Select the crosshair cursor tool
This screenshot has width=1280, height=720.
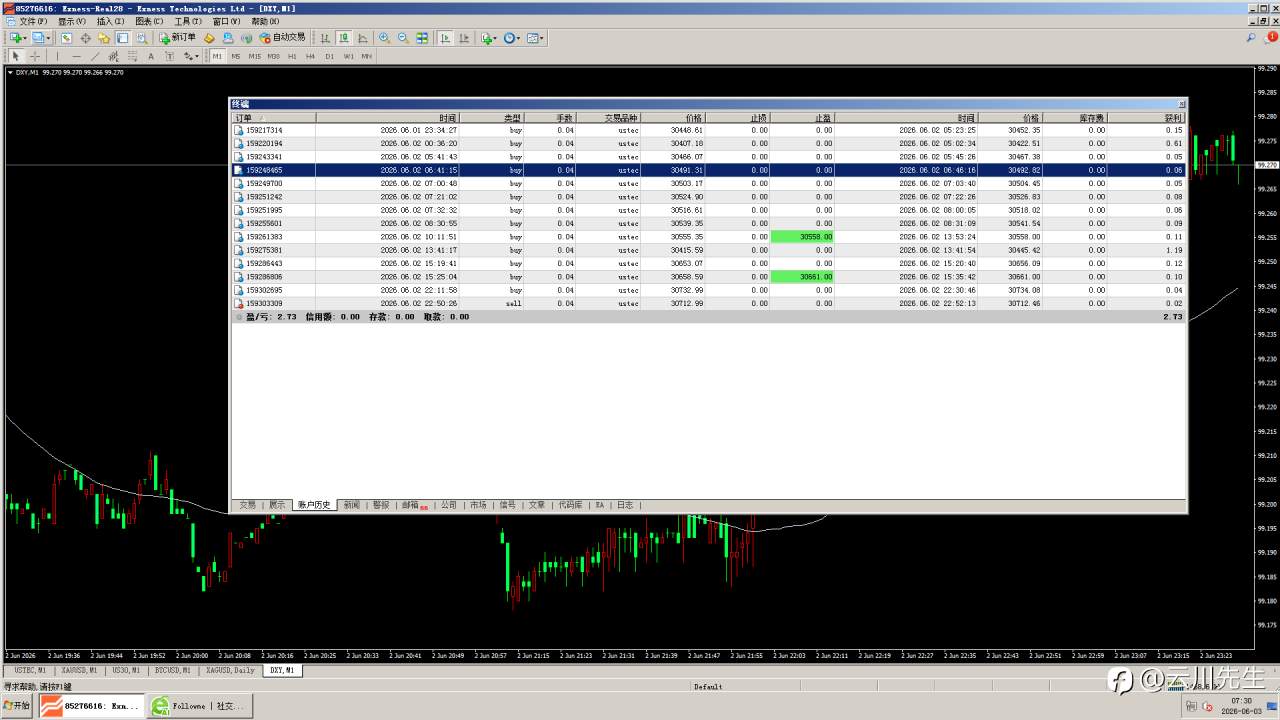(x=35, y=56)
